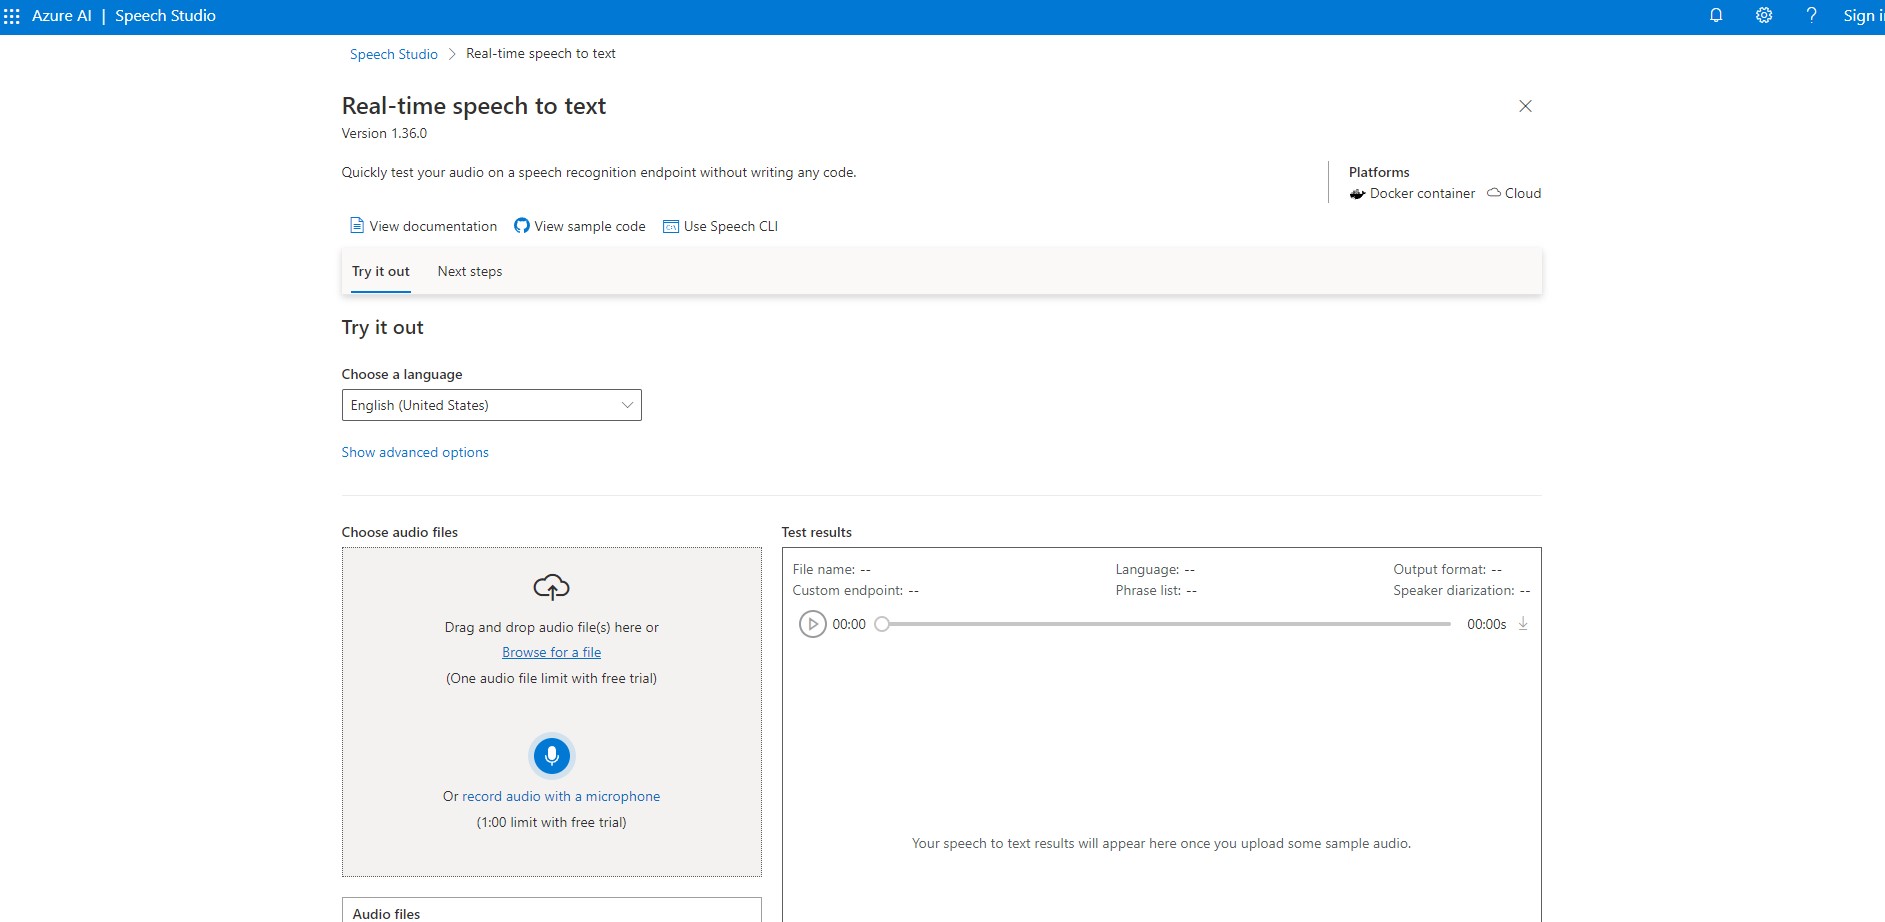Switch to the Next steps tab

[x=470, y=272]
